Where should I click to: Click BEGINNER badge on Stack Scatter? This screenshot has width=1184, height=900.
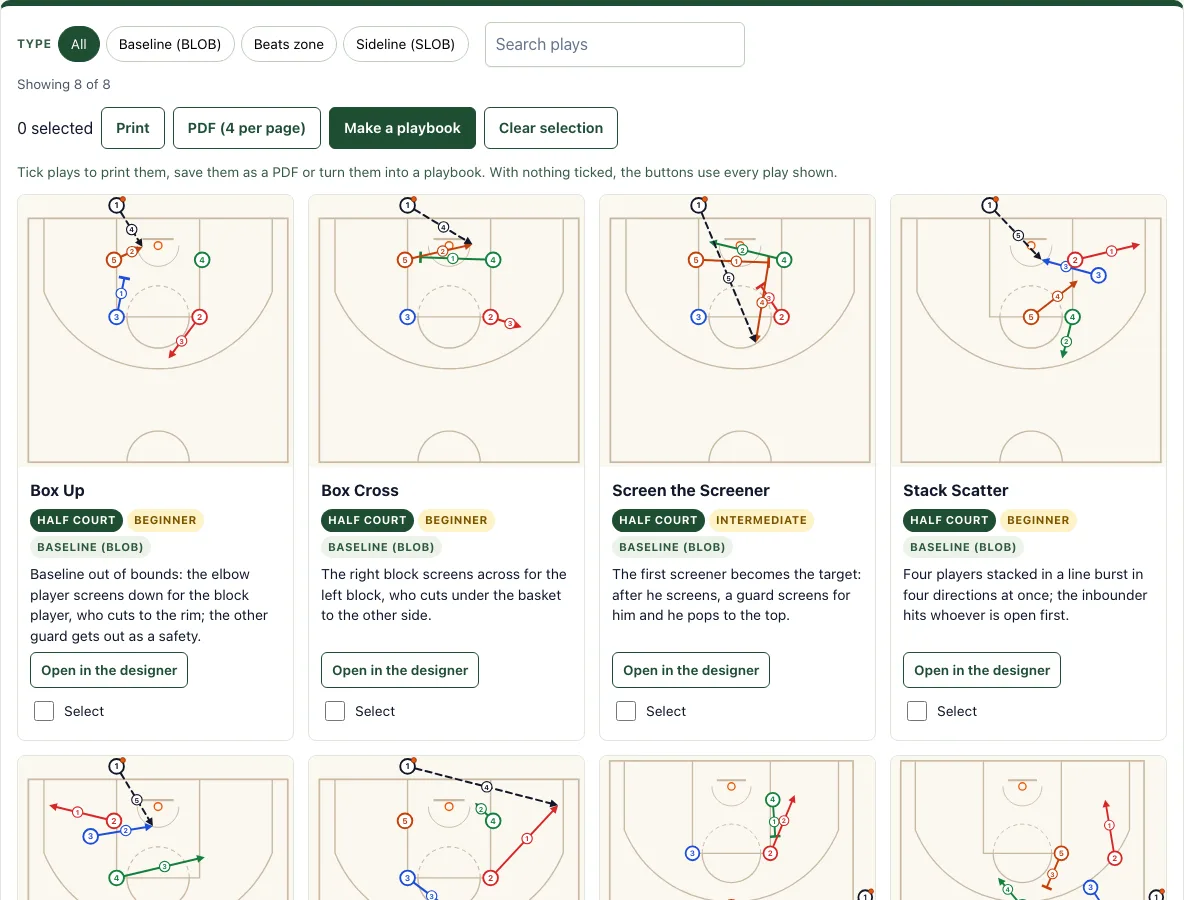pyautogui.click(x=1038, y=520)
